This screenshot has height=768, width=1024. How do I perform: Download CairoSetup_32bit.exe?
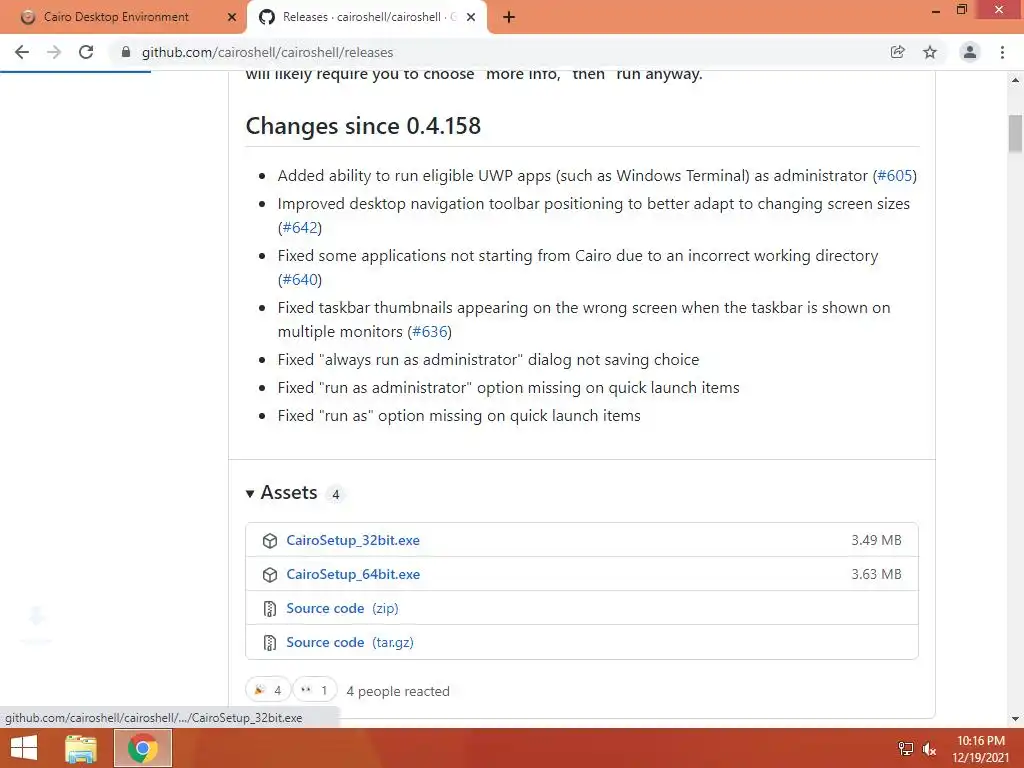tap(353, 540)
